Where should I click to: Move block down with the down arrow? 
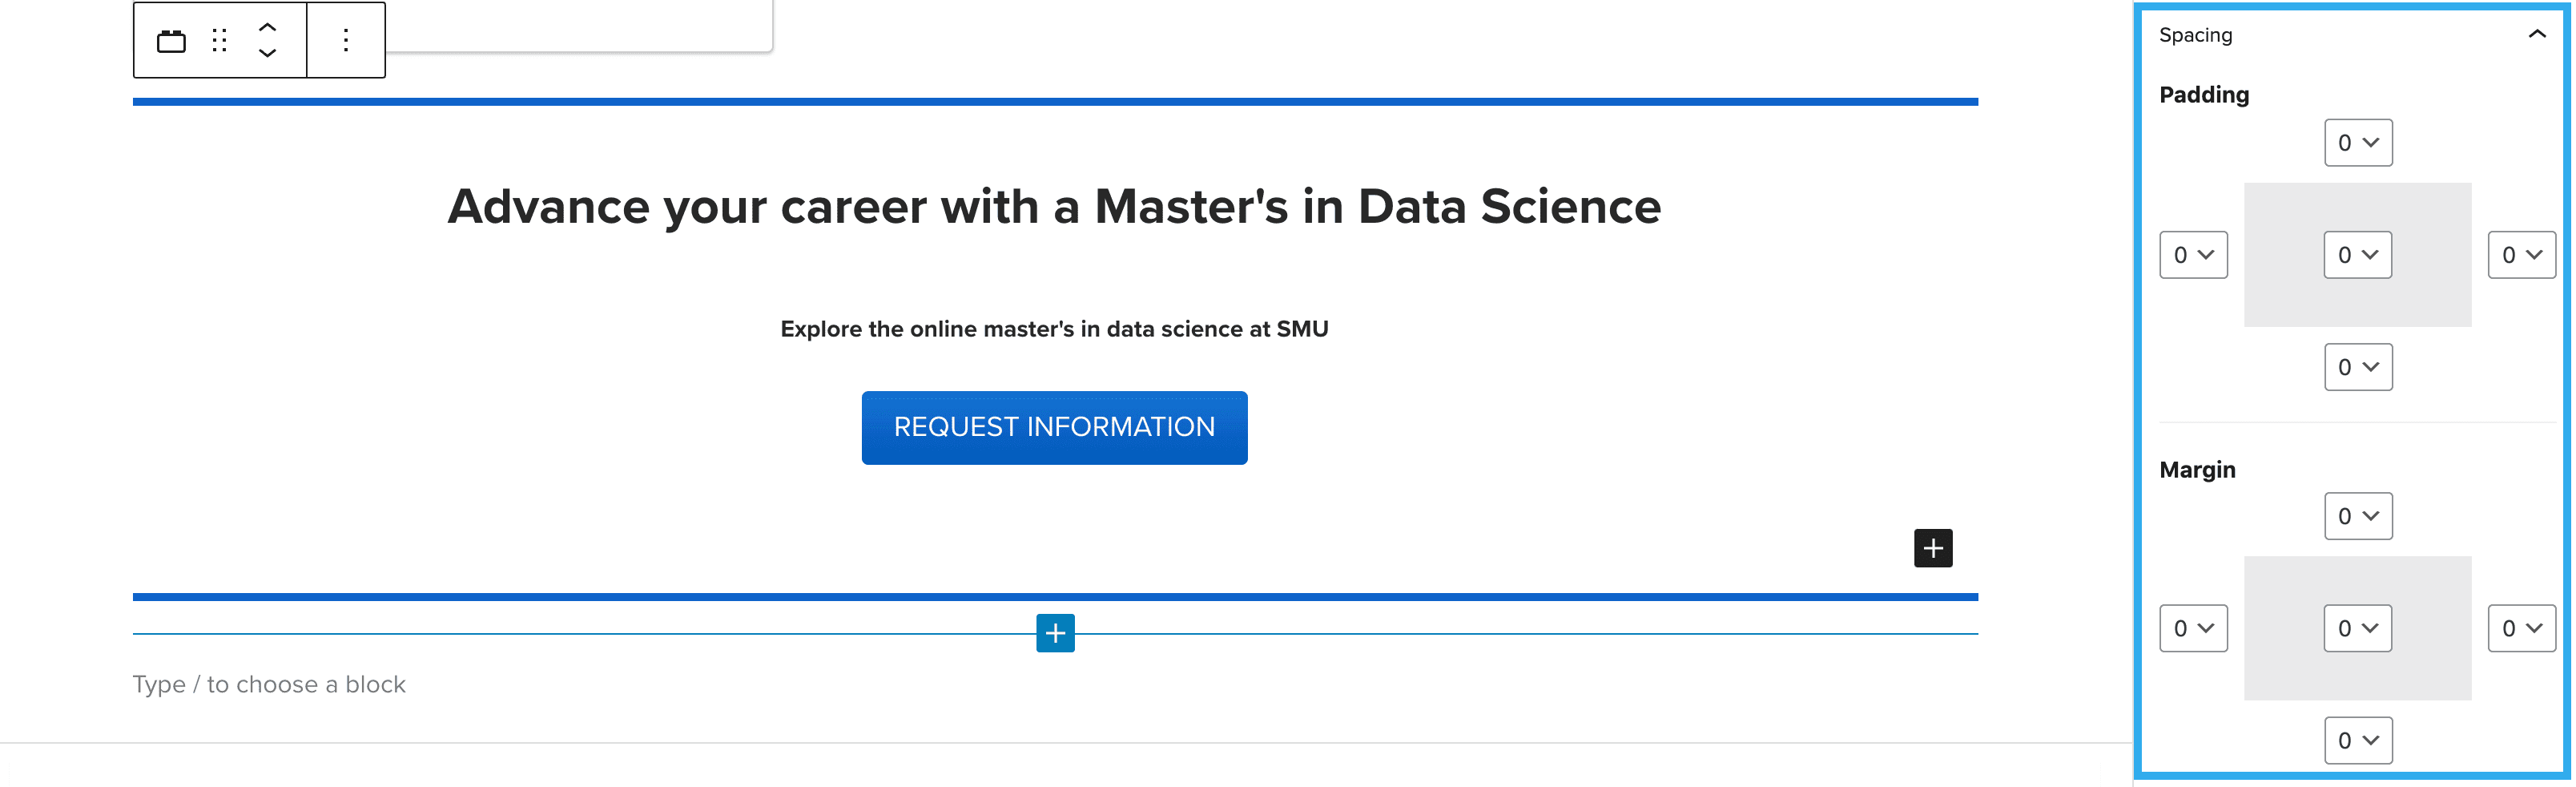coord(267,53)
